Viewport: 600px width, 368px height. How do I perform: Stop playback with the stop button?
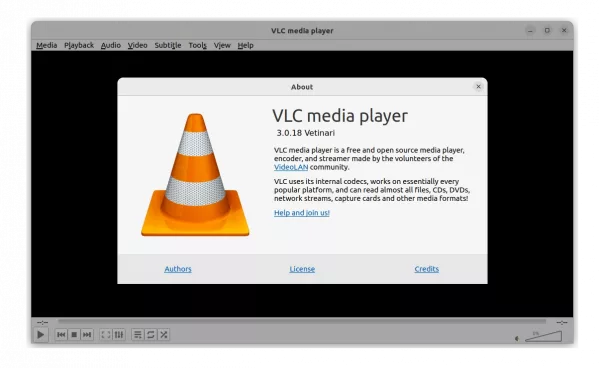pos(74,335)
